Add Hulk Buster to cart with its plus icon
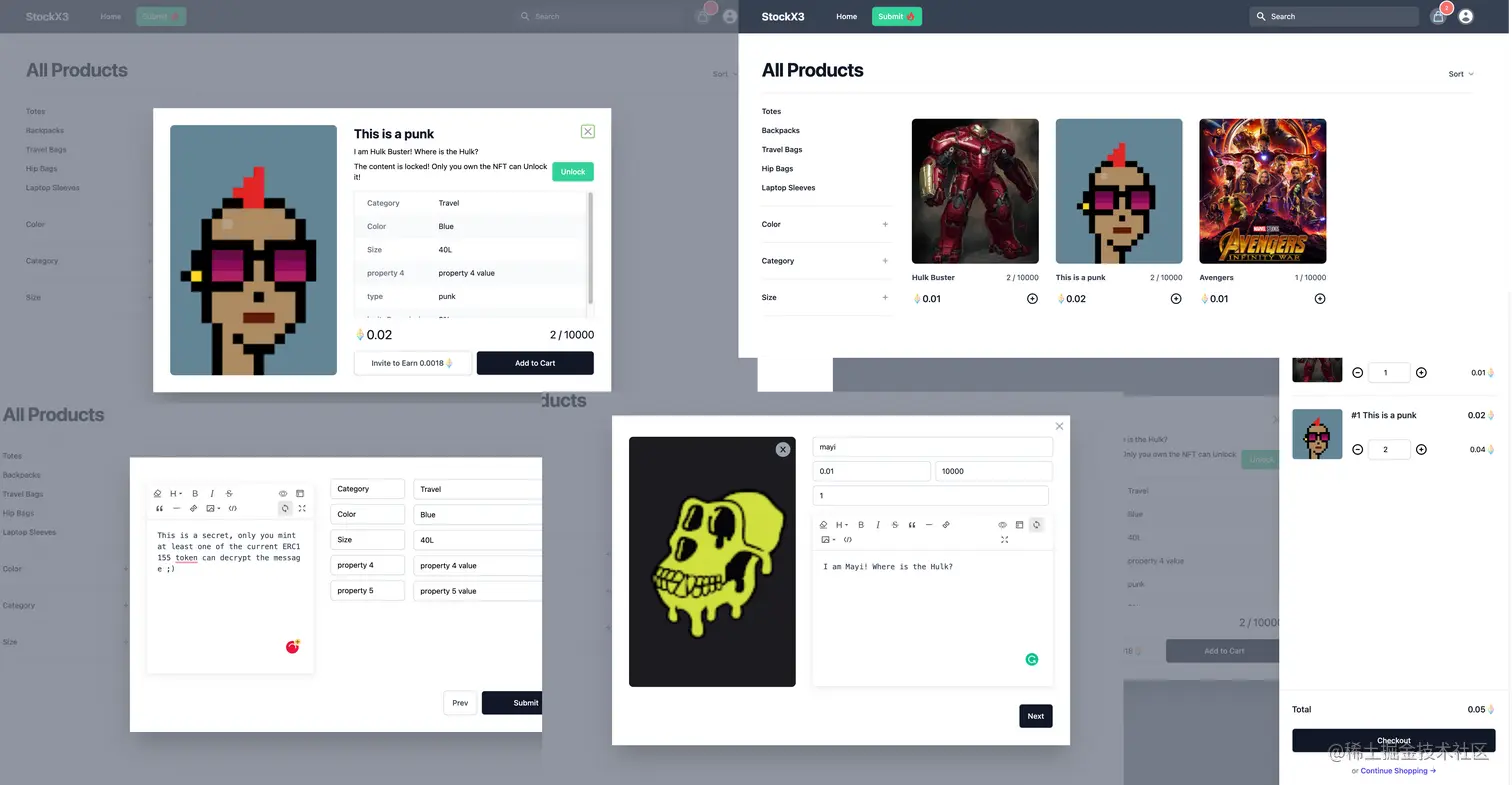 pos(1032,299)
